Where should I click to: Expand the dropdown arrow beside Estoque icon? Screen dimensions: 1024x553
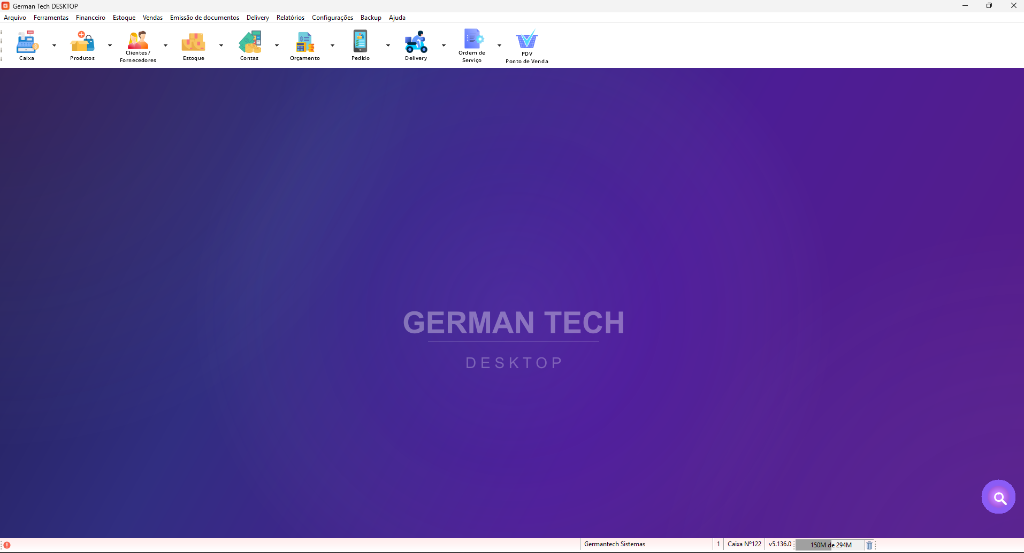click(x=221, y=45)
